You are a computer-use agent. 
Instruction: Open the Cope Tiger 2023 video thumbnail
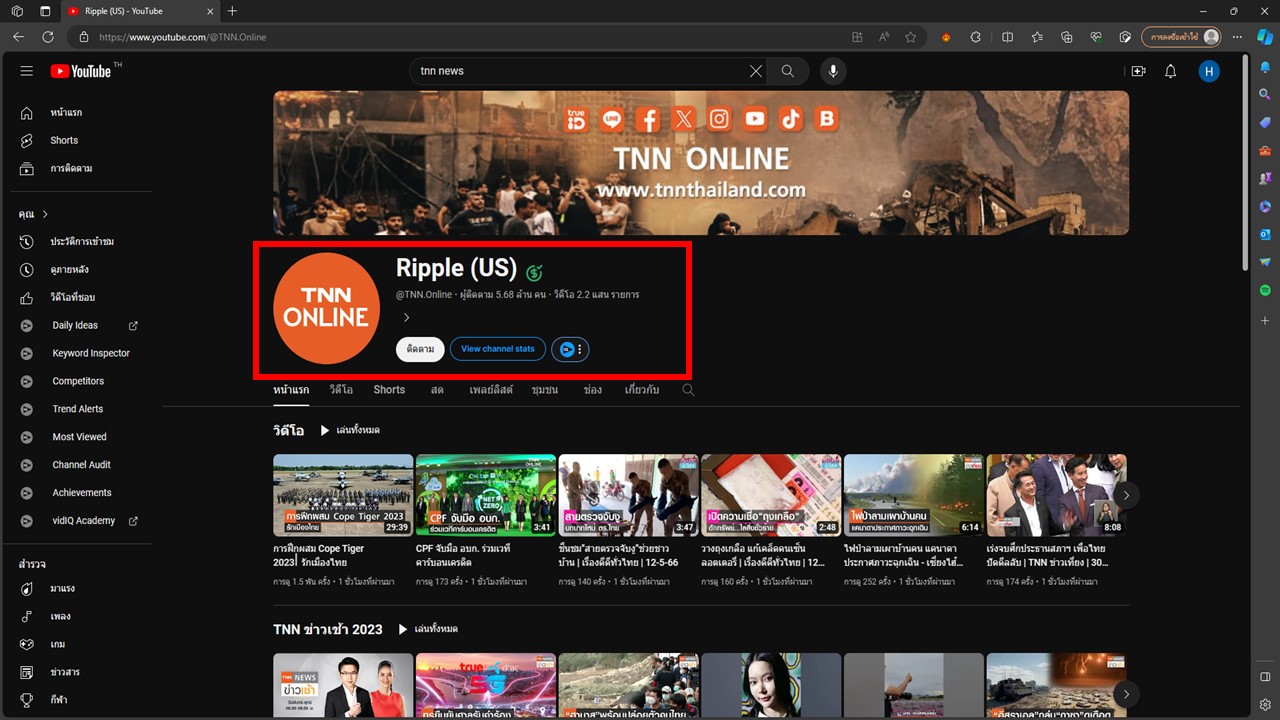click(x=343, y=495)
